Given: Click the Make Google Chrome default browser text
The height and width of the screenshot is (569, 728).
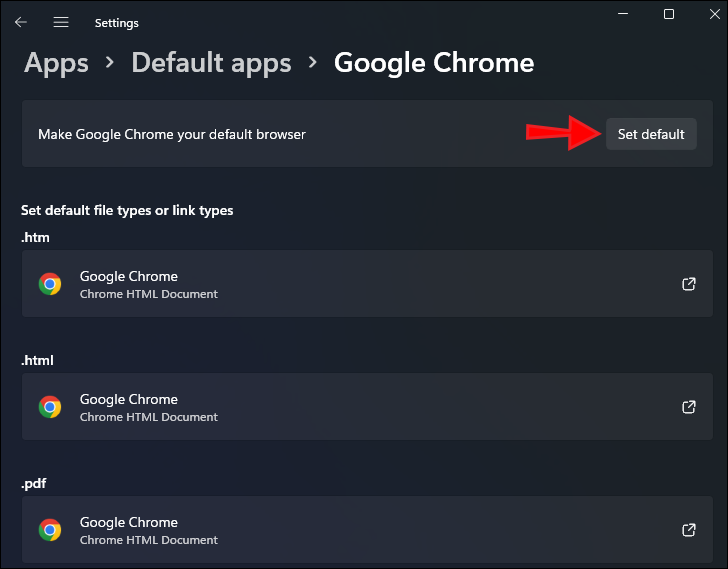Looking at the screenshot, I should coord(172,134).
